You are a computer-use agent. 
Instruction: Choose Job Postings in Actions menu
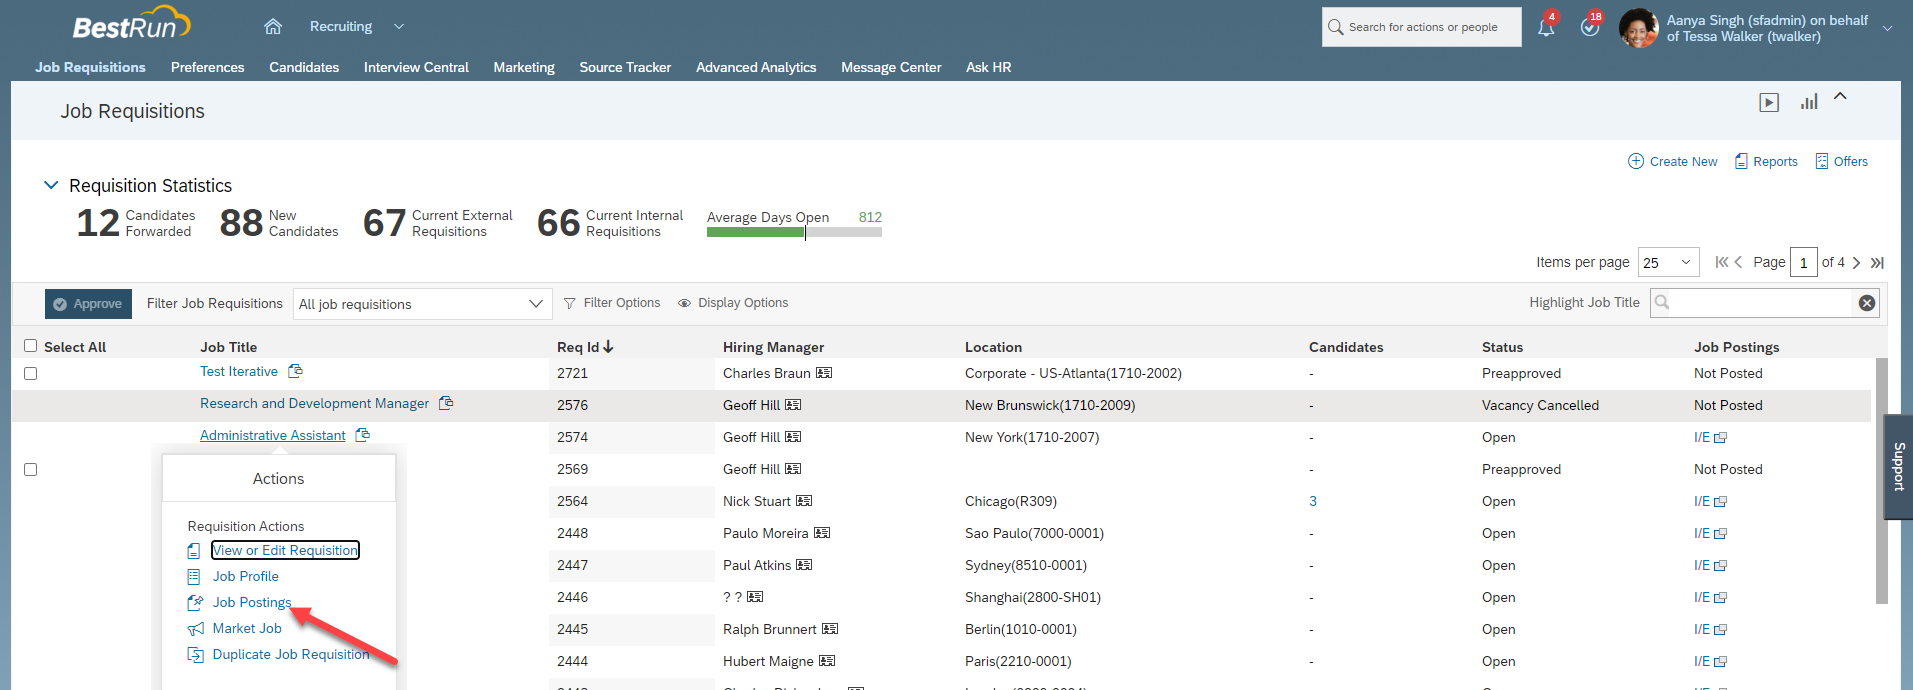[252, 602]
